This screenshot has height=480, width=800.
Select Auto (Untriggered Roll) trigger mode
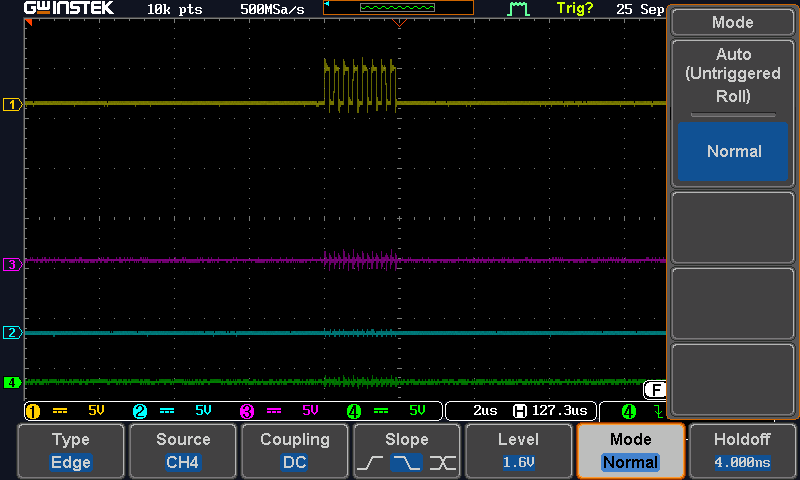(x=733, y=75)
